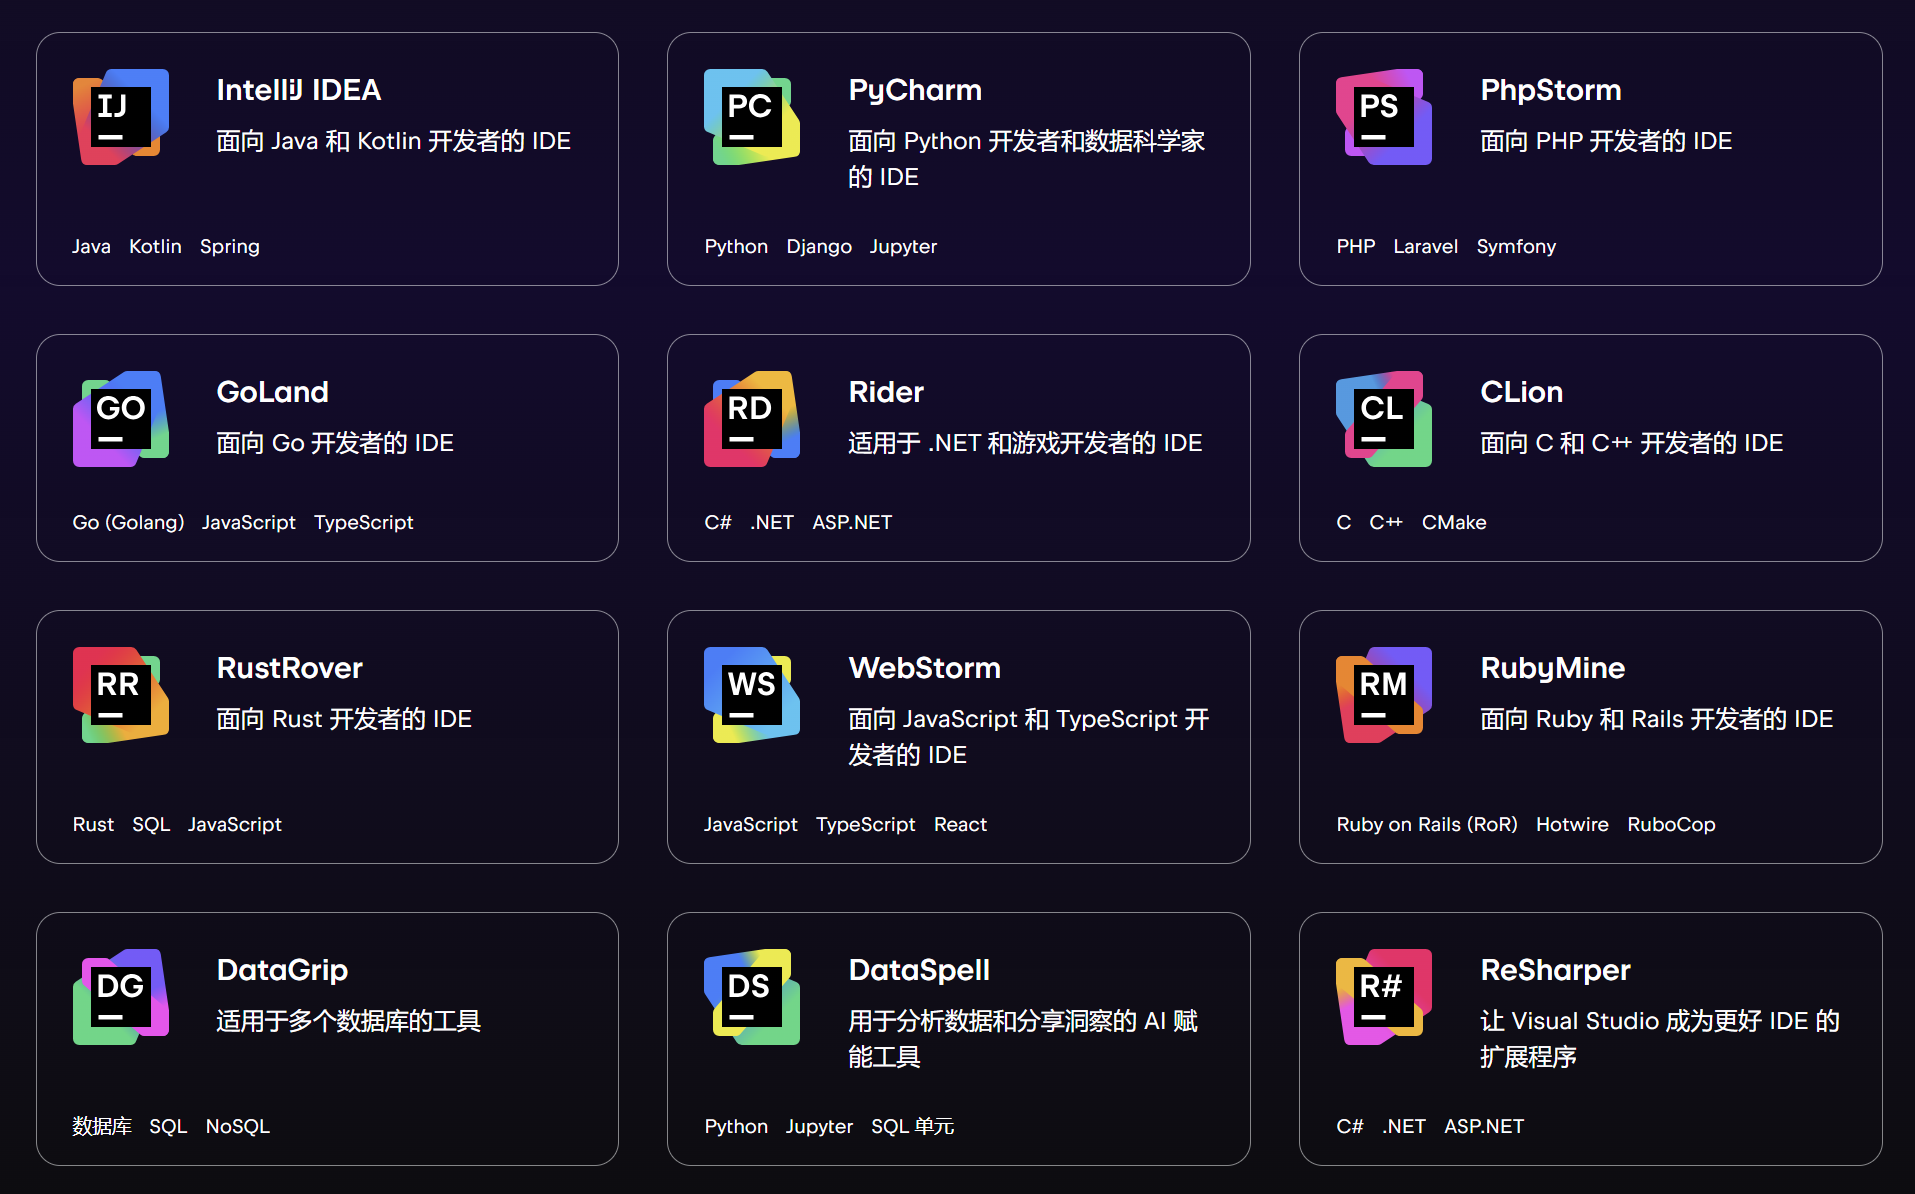Click the JavaScript tag in RustRover card
Image resolution: width=1915 pixels, height=1194 pixels.
235,825
